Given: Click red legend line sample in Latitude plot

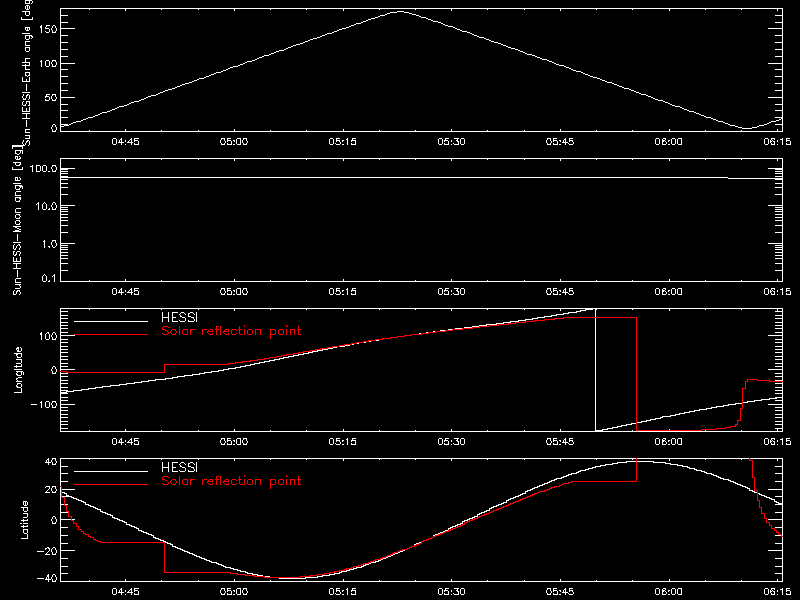Looking at the screenshot, I should pyautogui.click(x=111, y=485).
